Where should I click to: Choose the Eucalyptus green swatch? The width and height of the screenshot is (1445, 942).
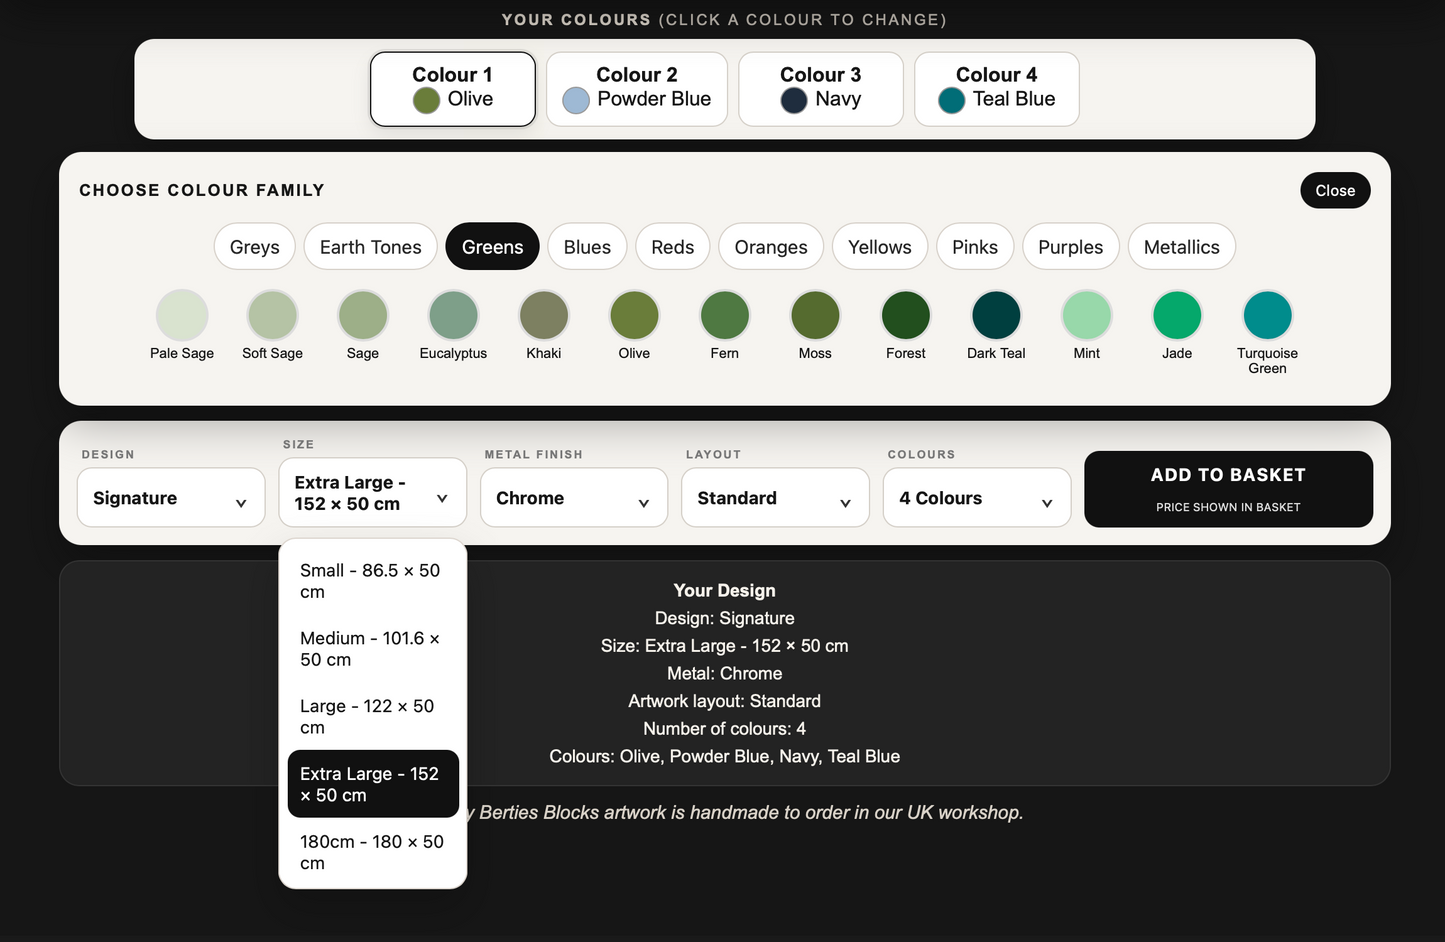click(453, 315)
